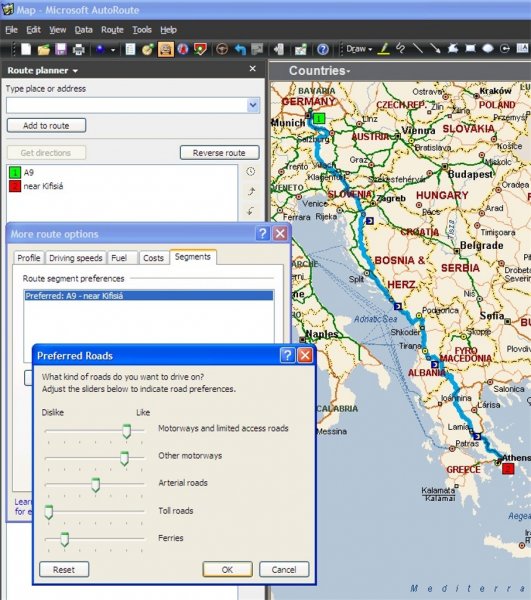Viewport: 531px width, 600px height.
Task: Click the Arterial roads slider handle
Action: 96,485
